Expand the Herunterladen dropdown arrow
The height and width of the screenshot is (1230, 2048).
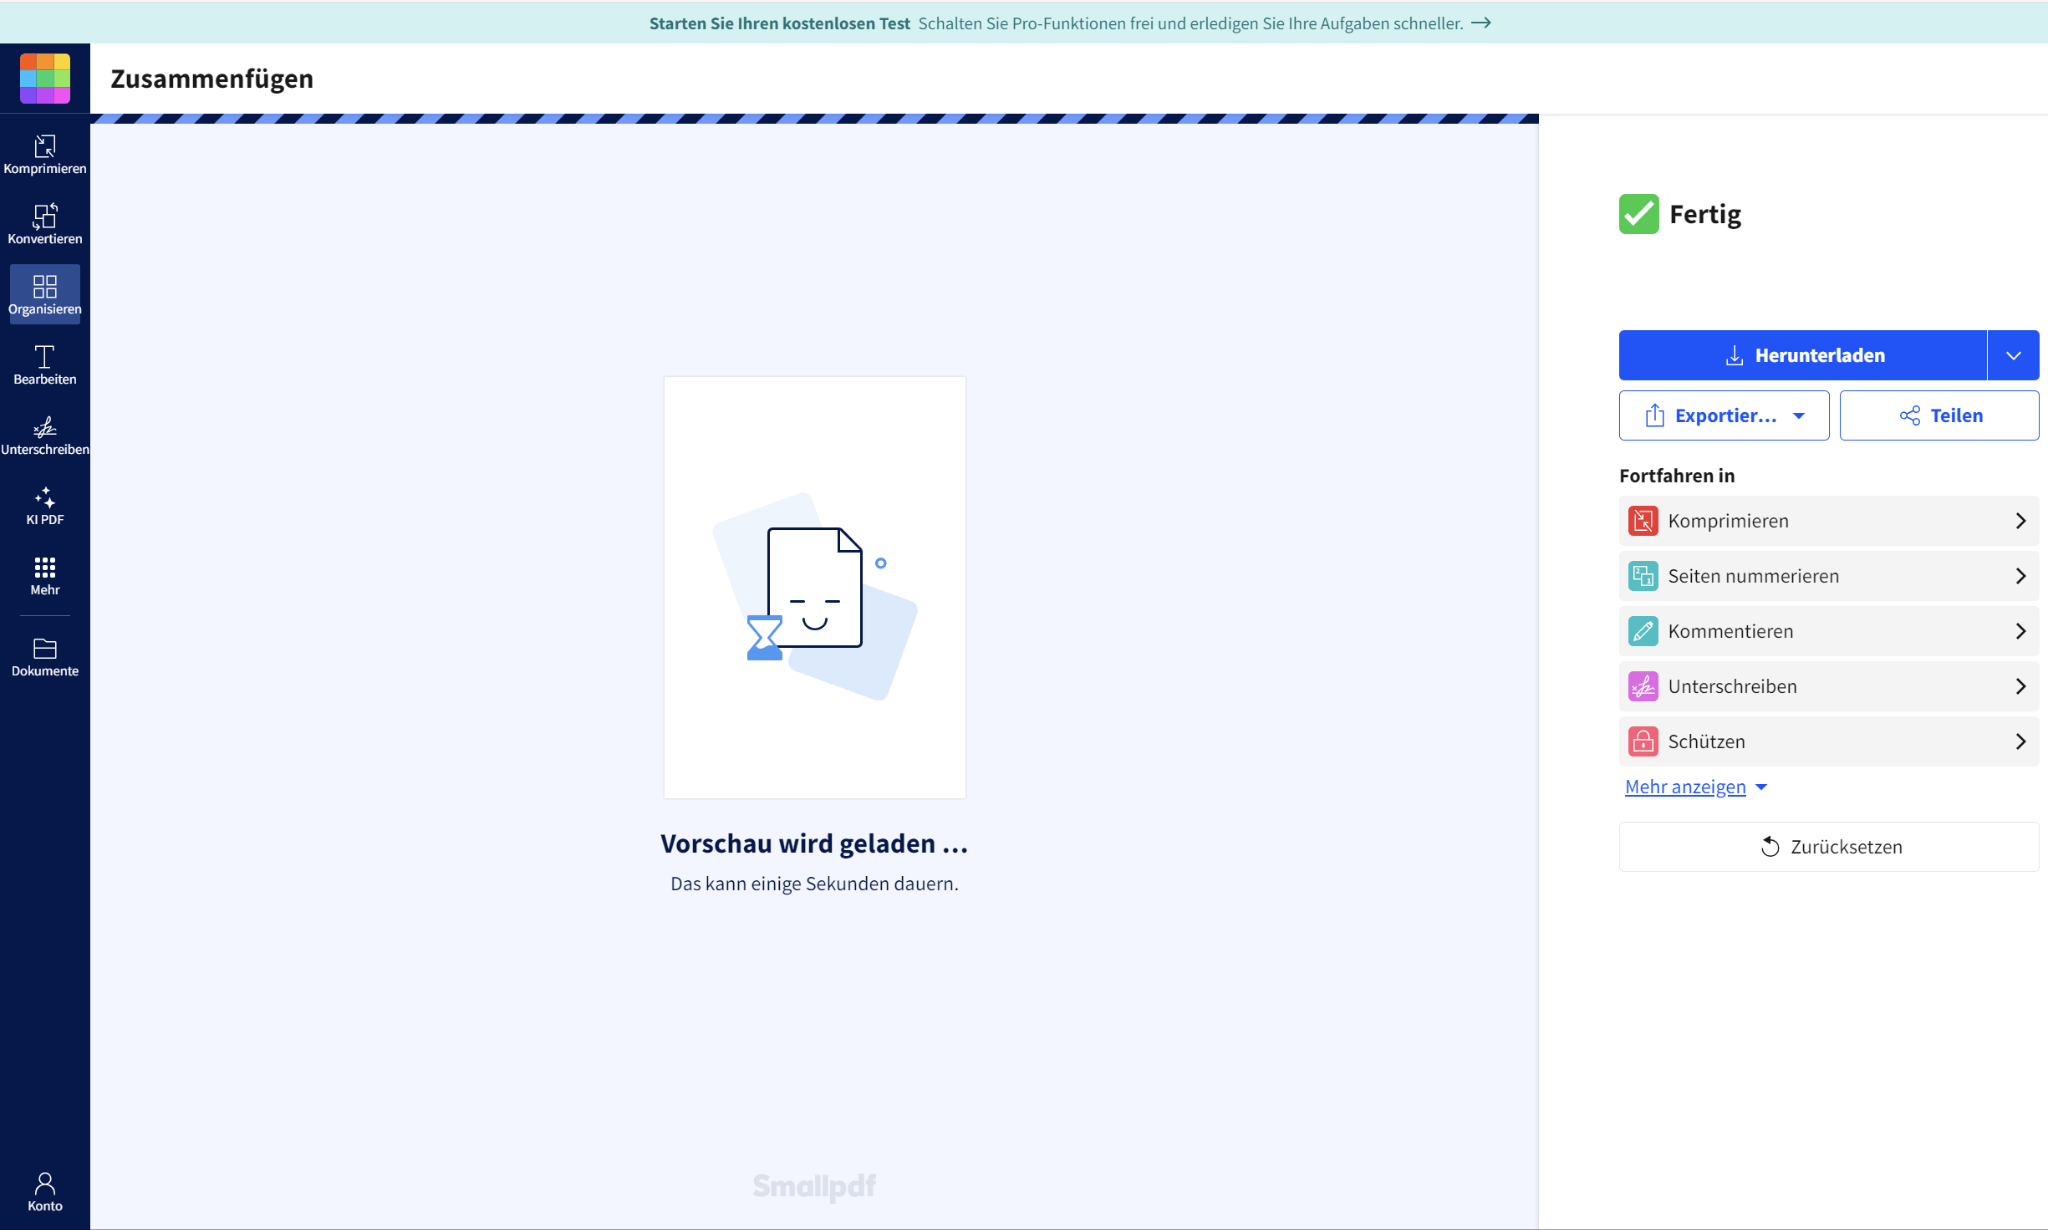(x=2013, y=355)
